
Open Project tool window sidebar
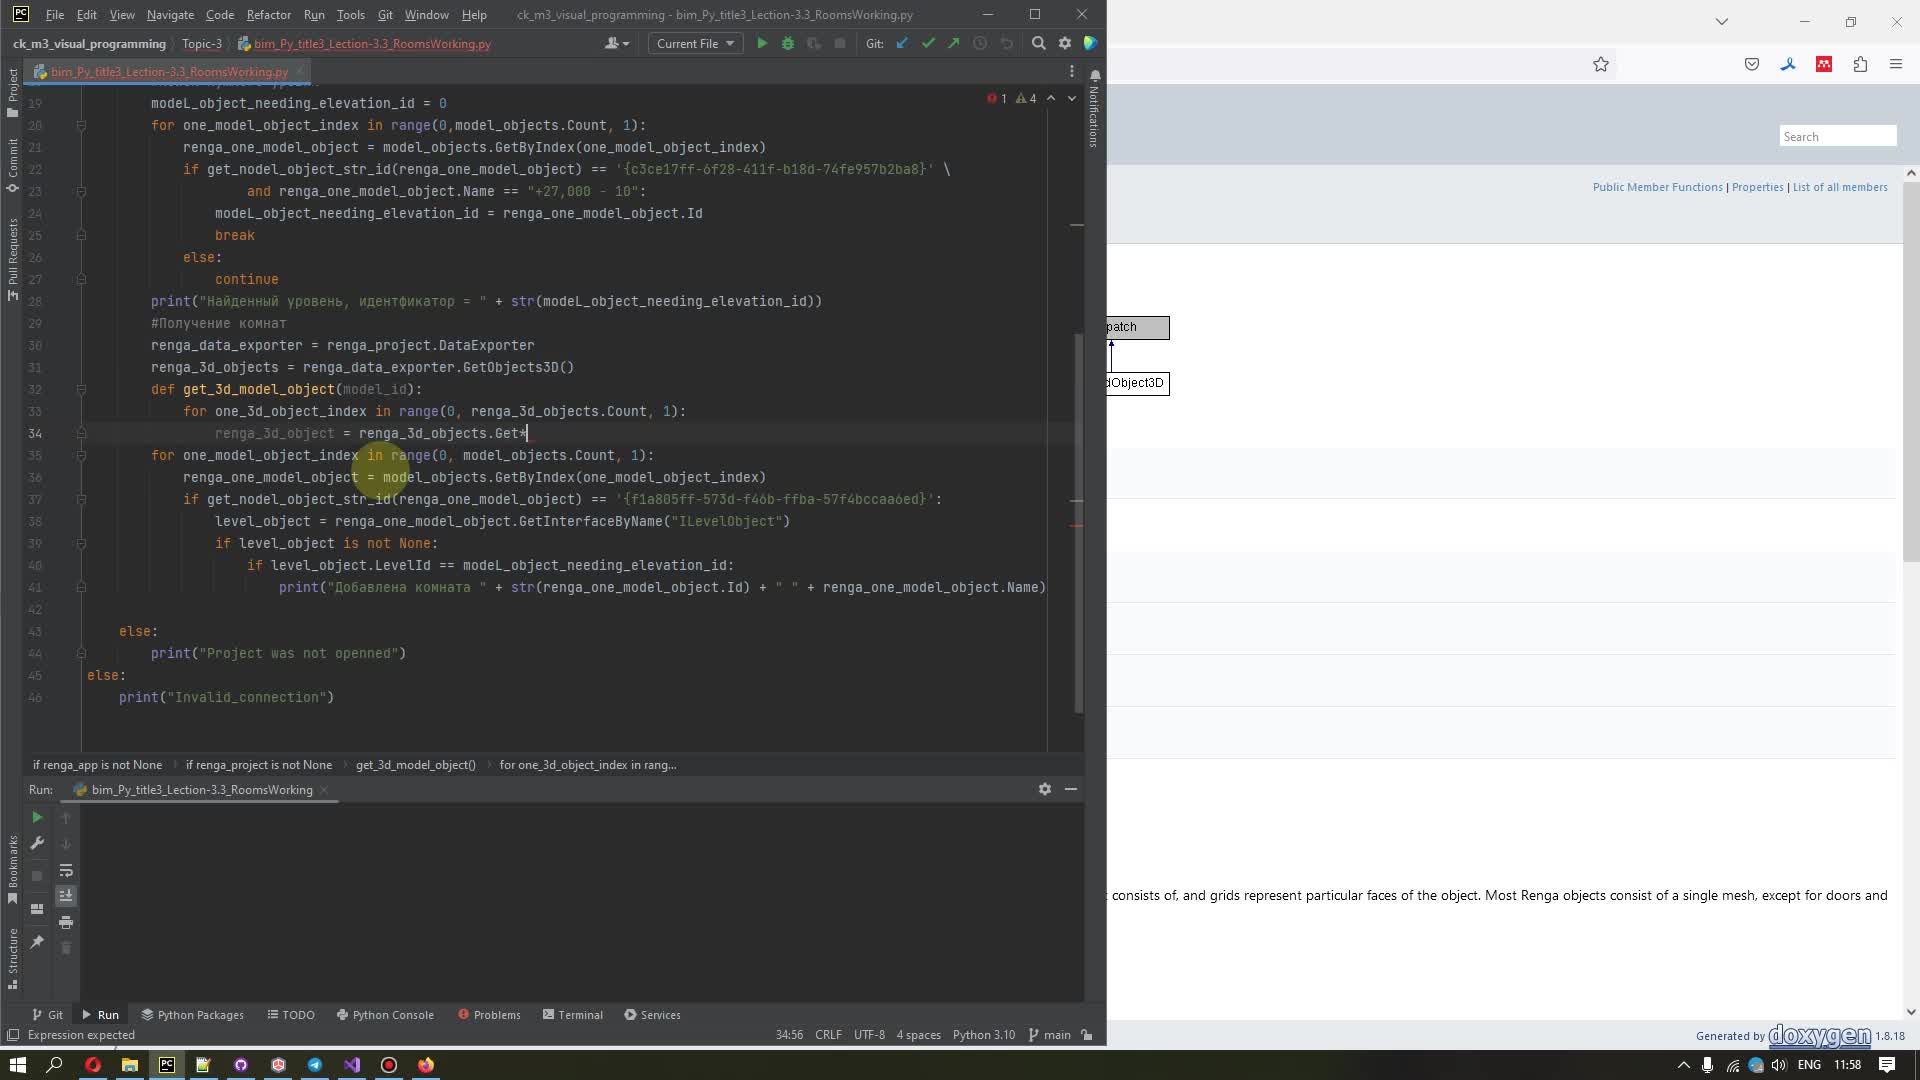[x=12, y=92]
